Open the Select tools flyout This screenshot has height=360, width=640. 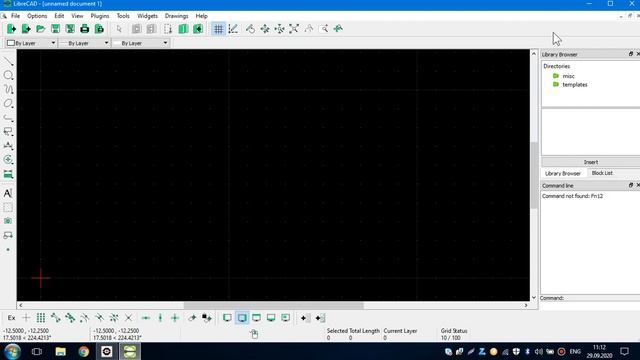[8, 132]
